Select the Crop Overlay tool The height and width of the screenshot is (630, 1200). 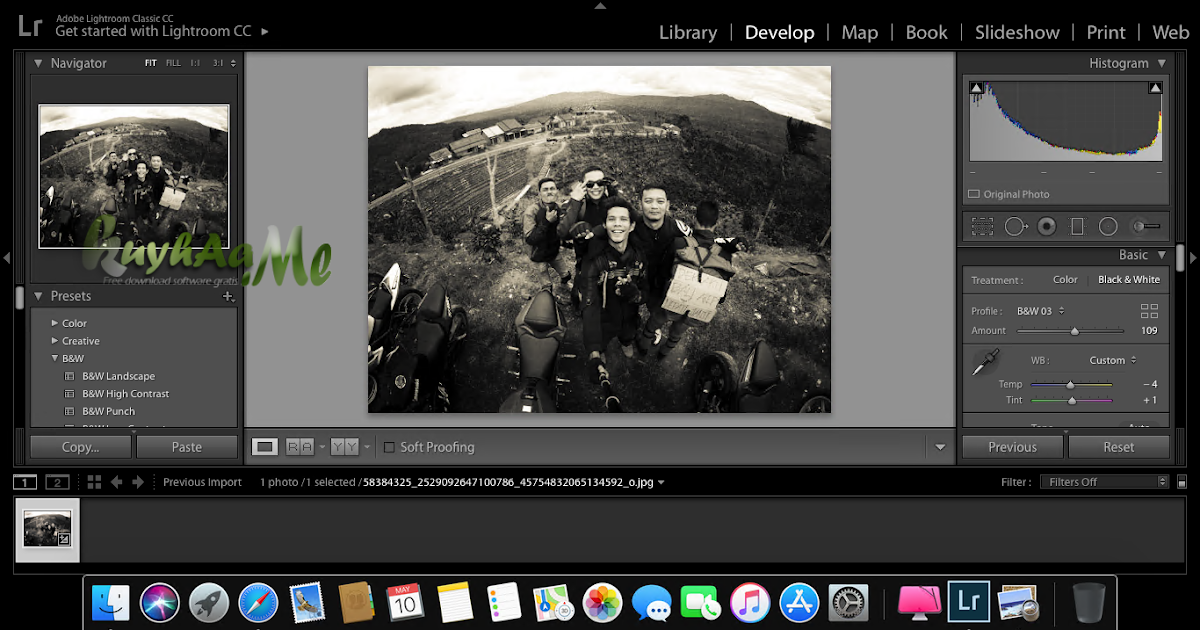coord(982,227)
